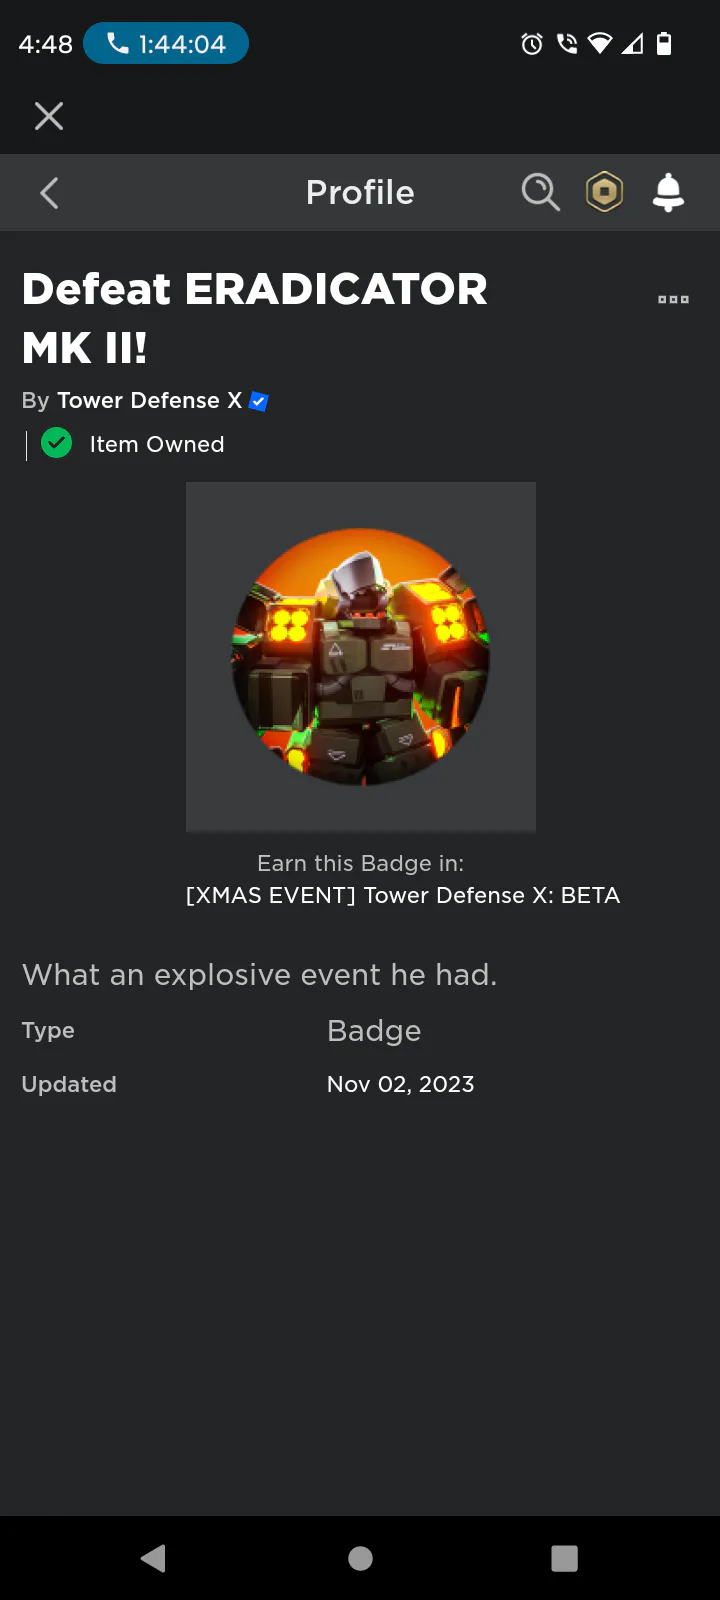Open the Robux hexagon icon
720x1600 pixels.
(604, 192)
